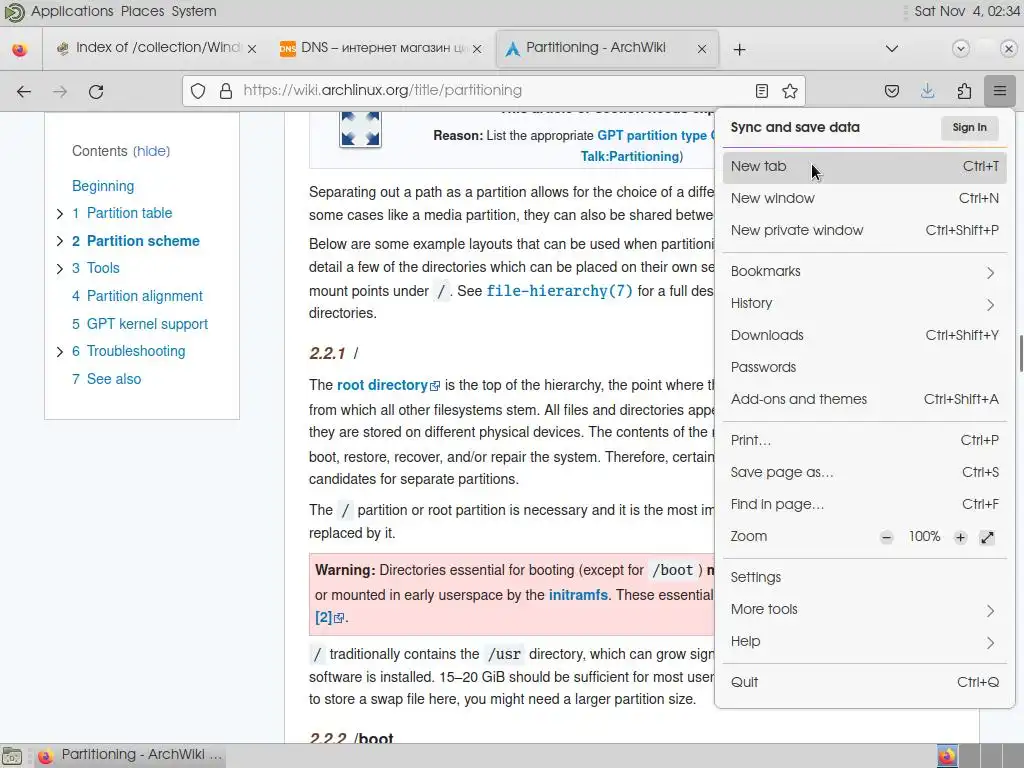Click the Sign In button
Viewport: 1024px width, 768px height.
click(969, 127)
